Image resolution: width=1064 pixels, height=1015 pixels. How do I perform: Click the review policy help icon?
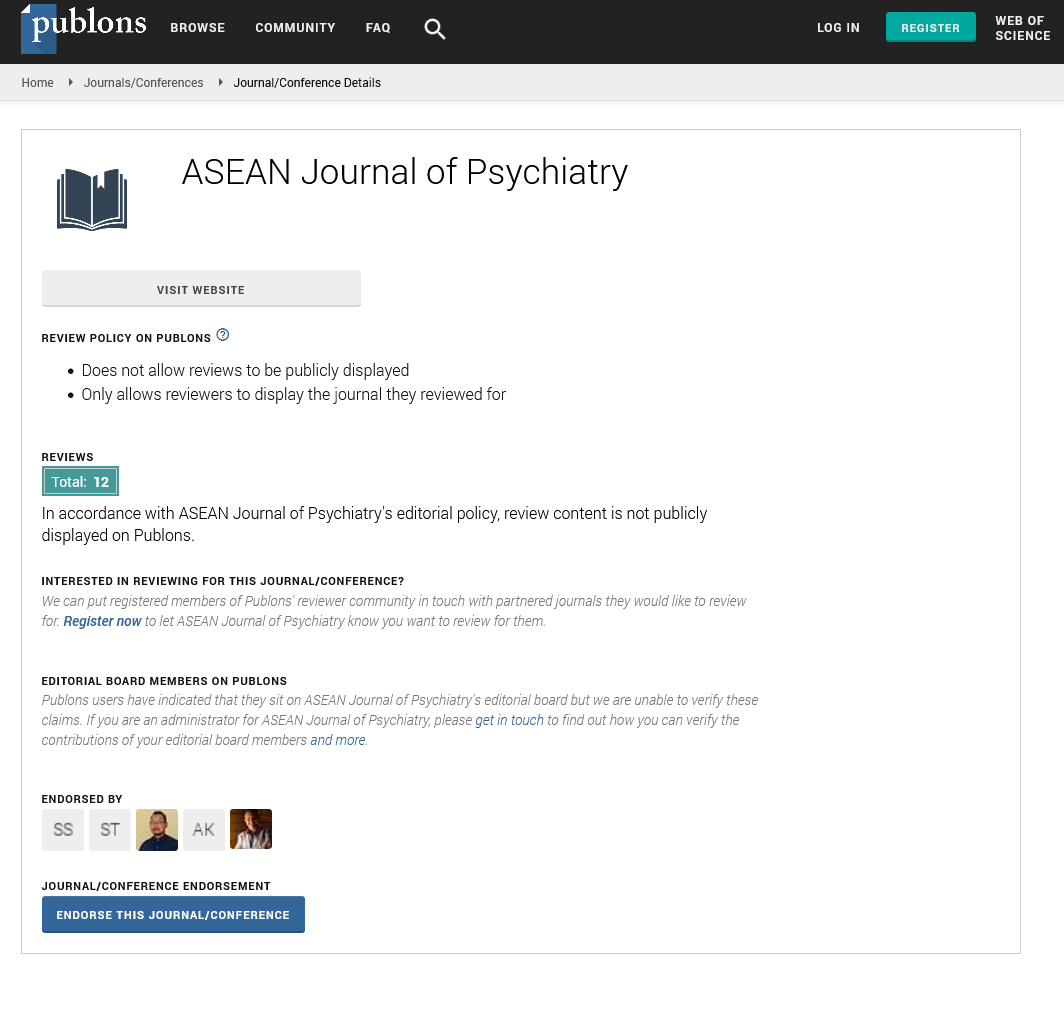223,335
